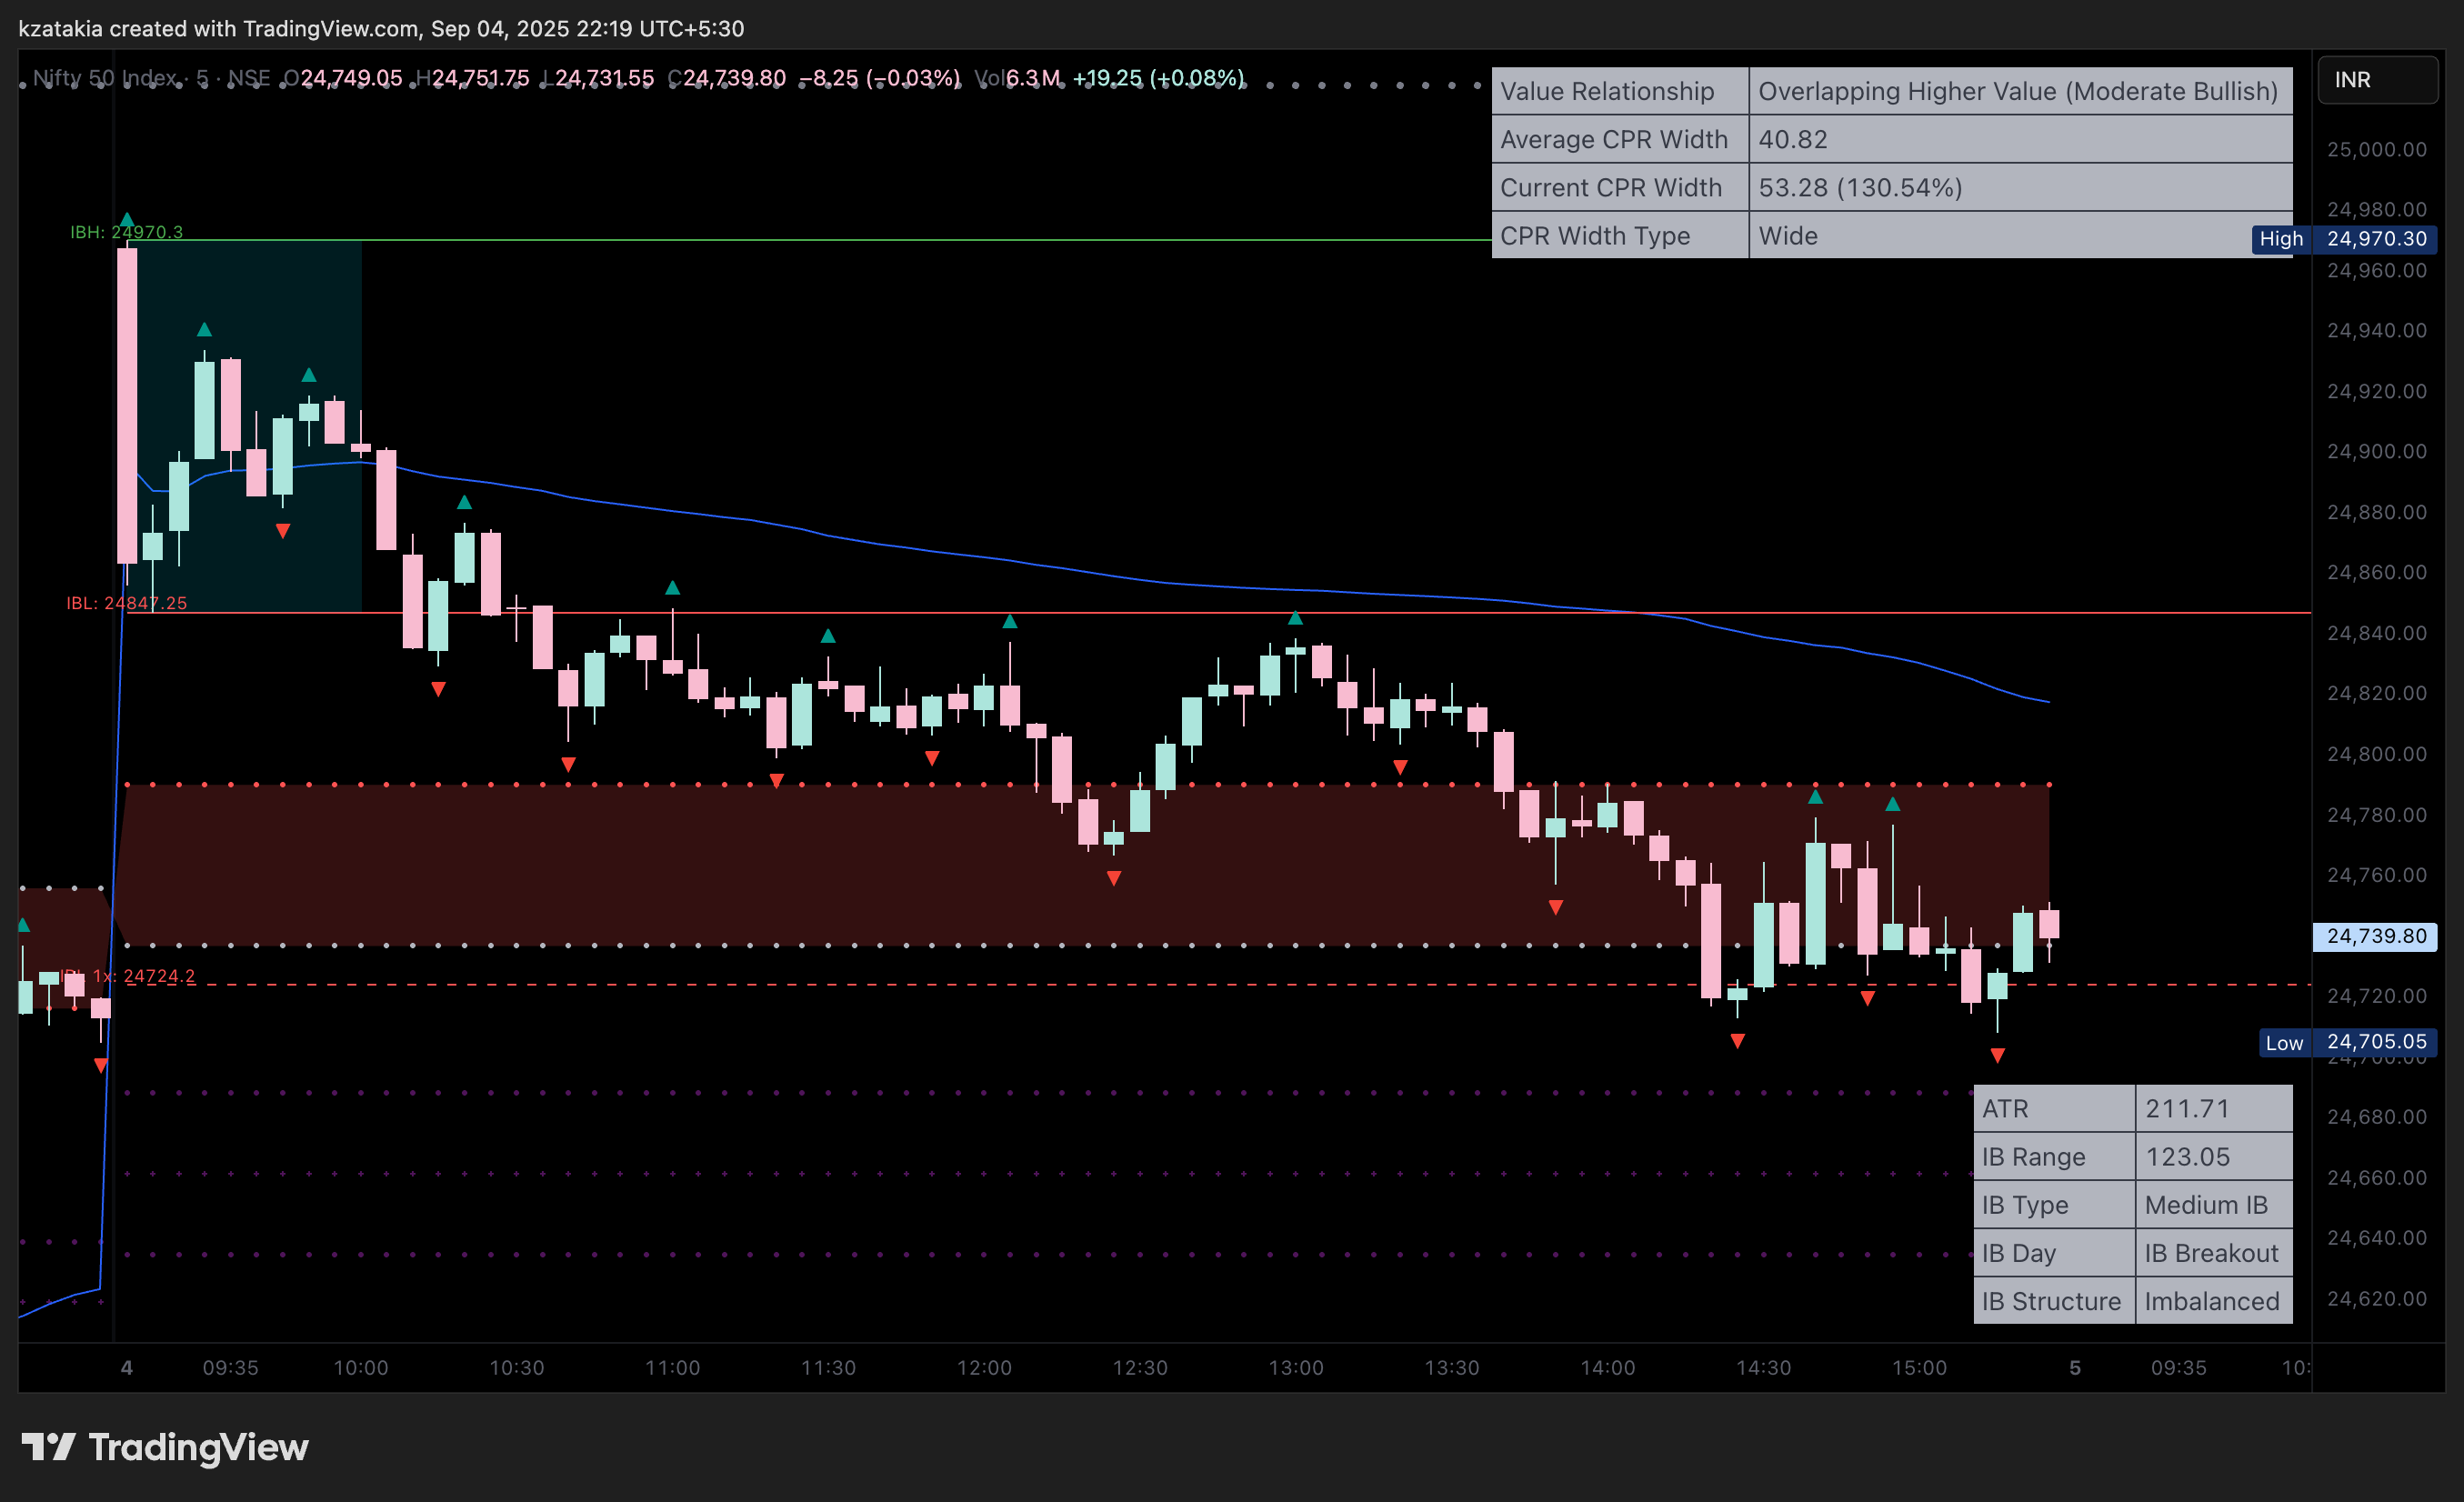
Task: Select the IB Structure label cell
Action: pyautogui.click(x=2054, y=1301)
